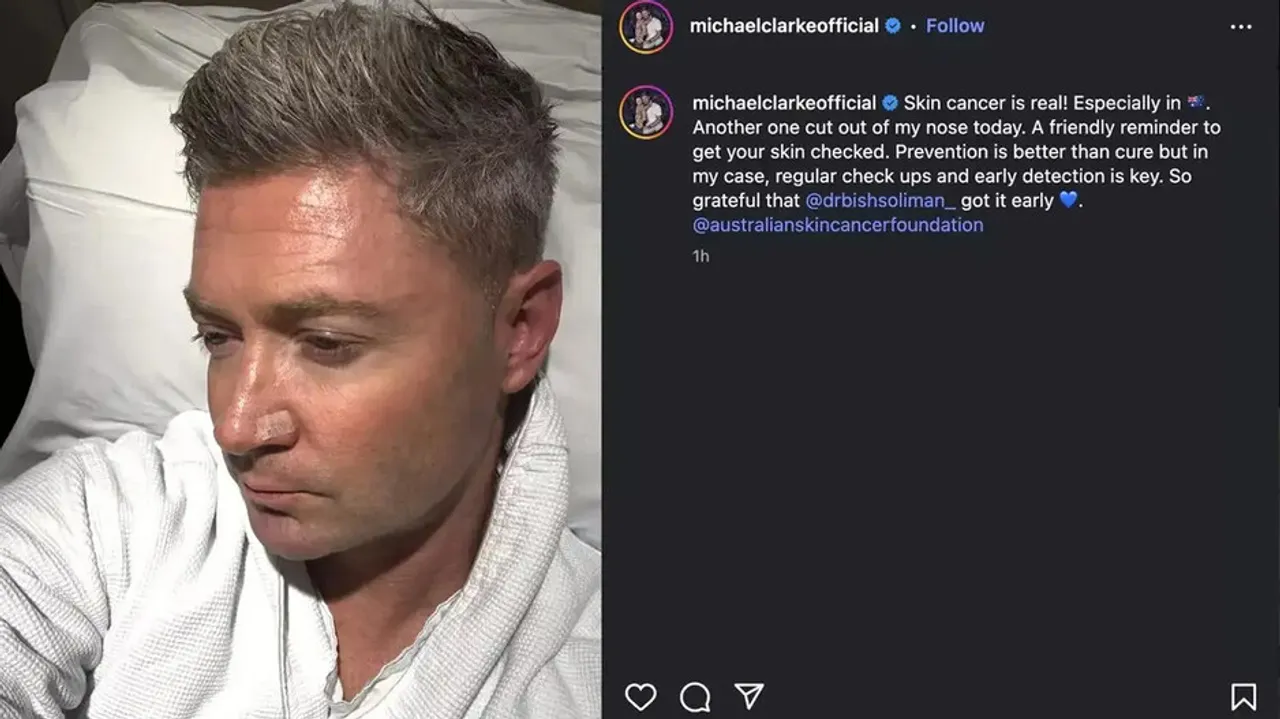Open comments via the speech bubble icon
This screenshot has width=1280, height=719.
695,696
